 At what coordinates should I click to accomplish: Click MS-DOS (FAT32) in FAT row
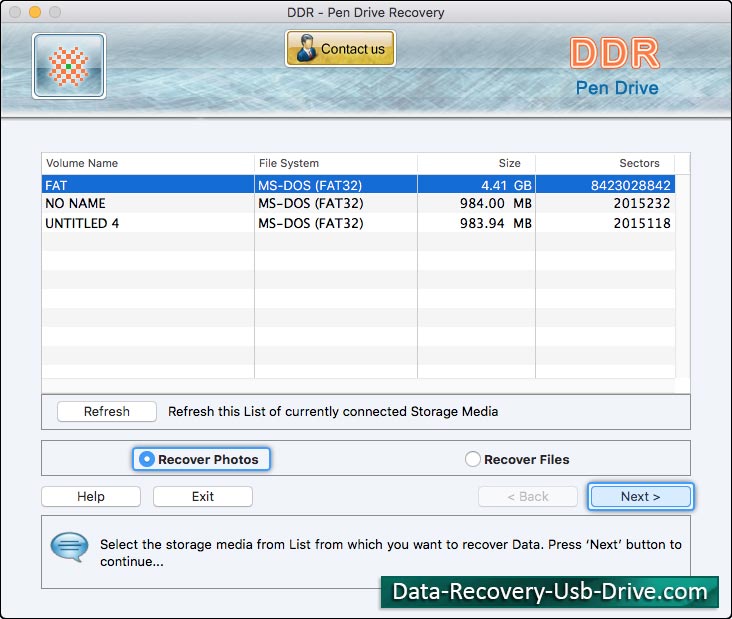tap(310, 185)
